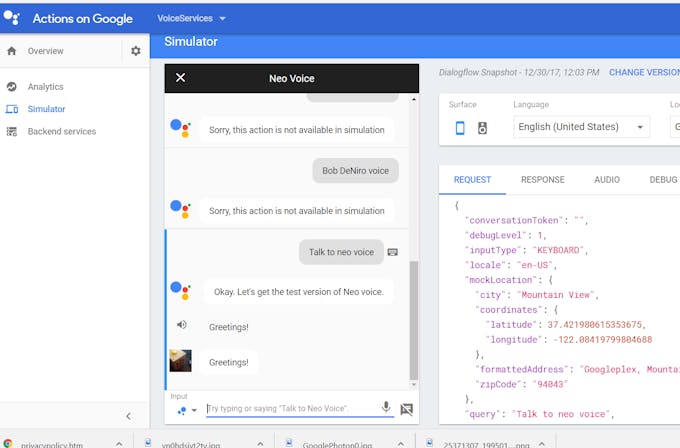Click the Bob DeNiro voice message bubble
The width and height of the screenshot is (680, 448).
click(x=355, y=171)
